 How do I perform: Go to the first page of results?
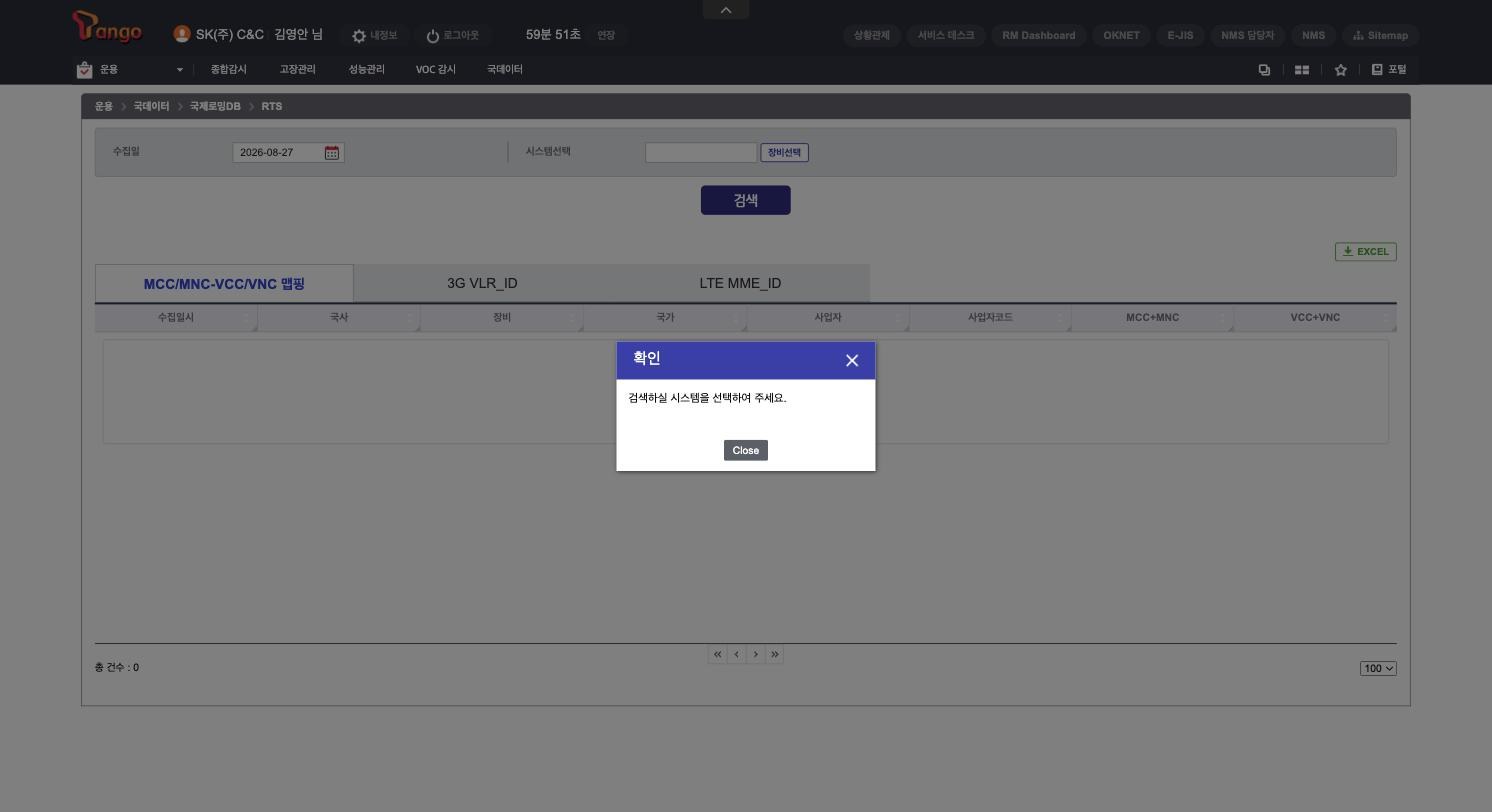click(717, 655)
